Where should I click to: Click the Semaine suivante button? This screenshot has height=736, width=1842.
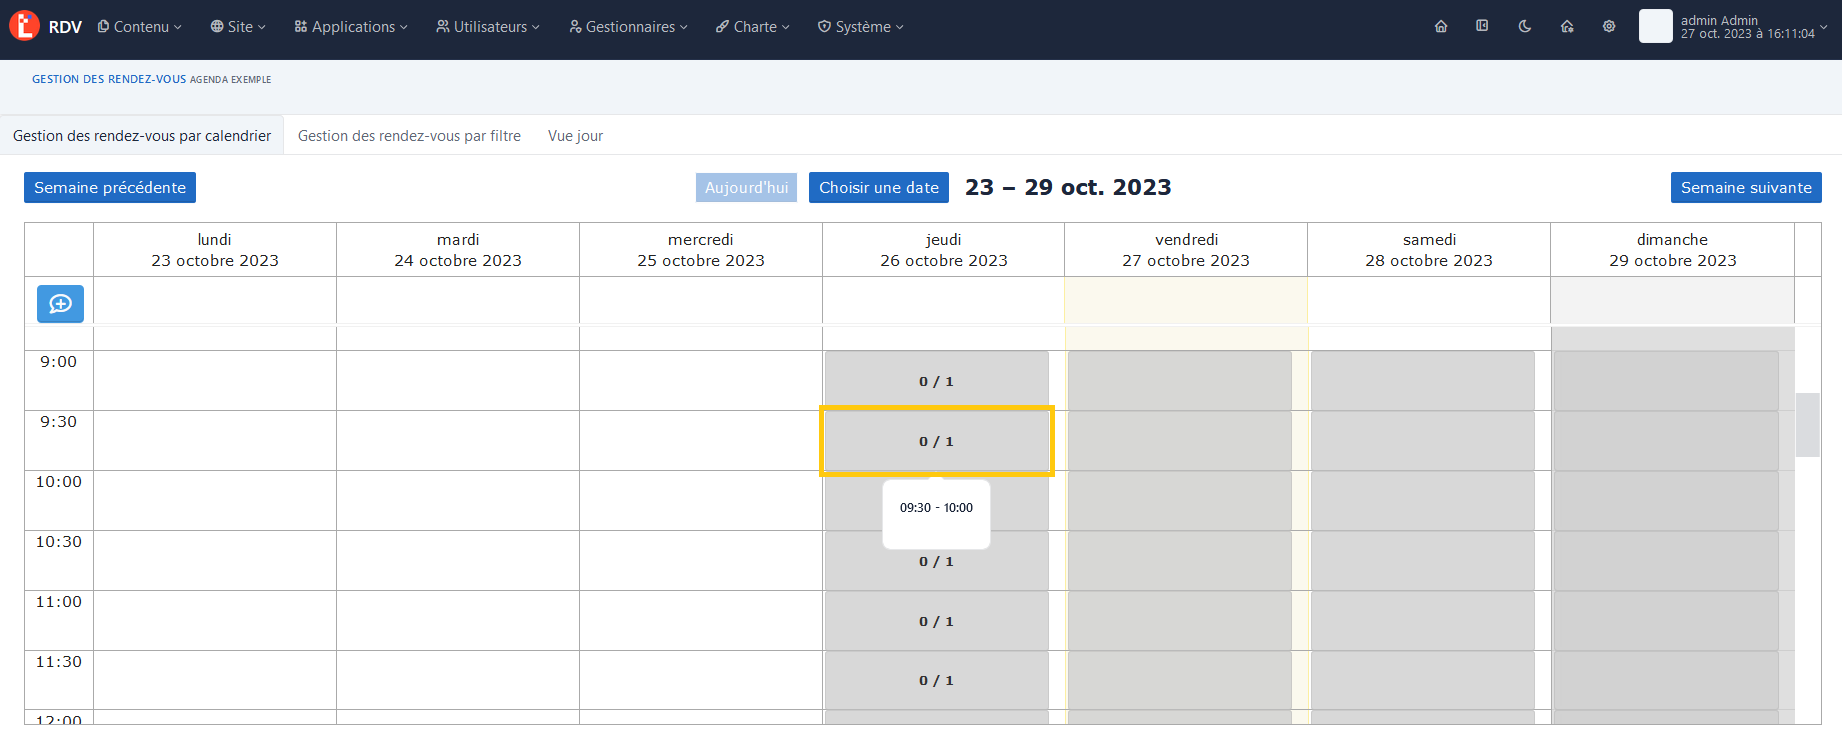point(1745,188)
